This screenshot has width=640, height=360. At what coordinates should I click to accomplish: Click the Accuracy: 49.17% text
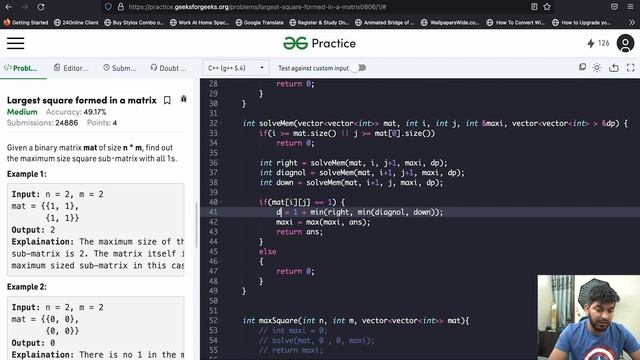tap(76, 112)
